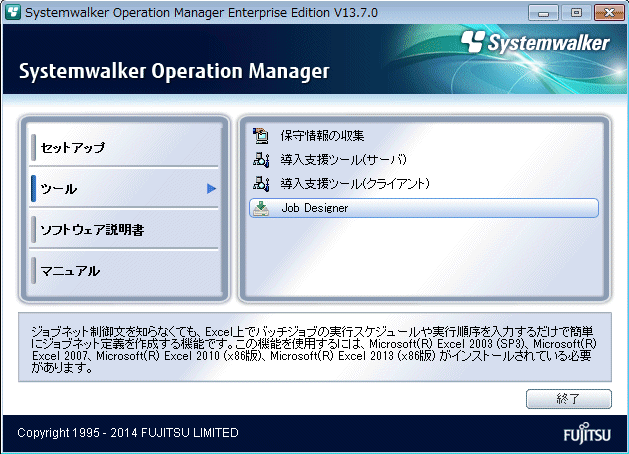Maximize the Systemwalker window

point(576,13)
